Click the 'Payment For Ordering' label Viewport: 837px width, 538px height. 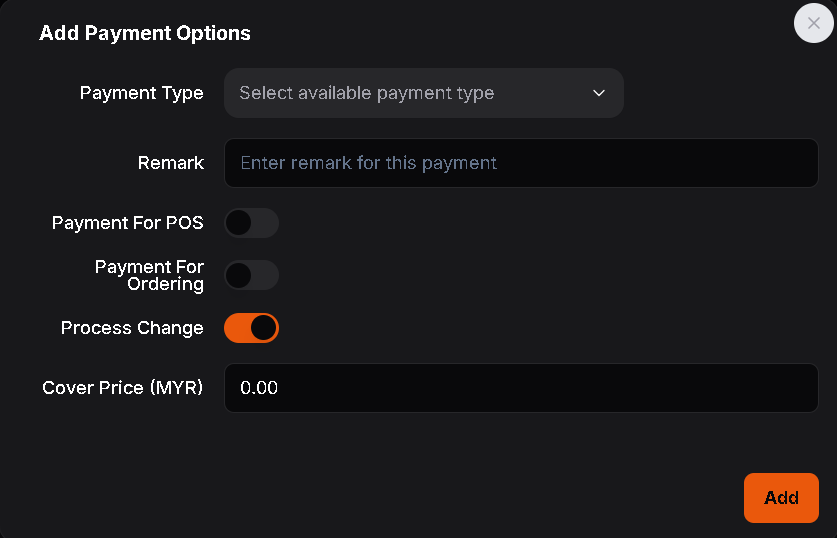pyautogui.click(x=149, y=275)
